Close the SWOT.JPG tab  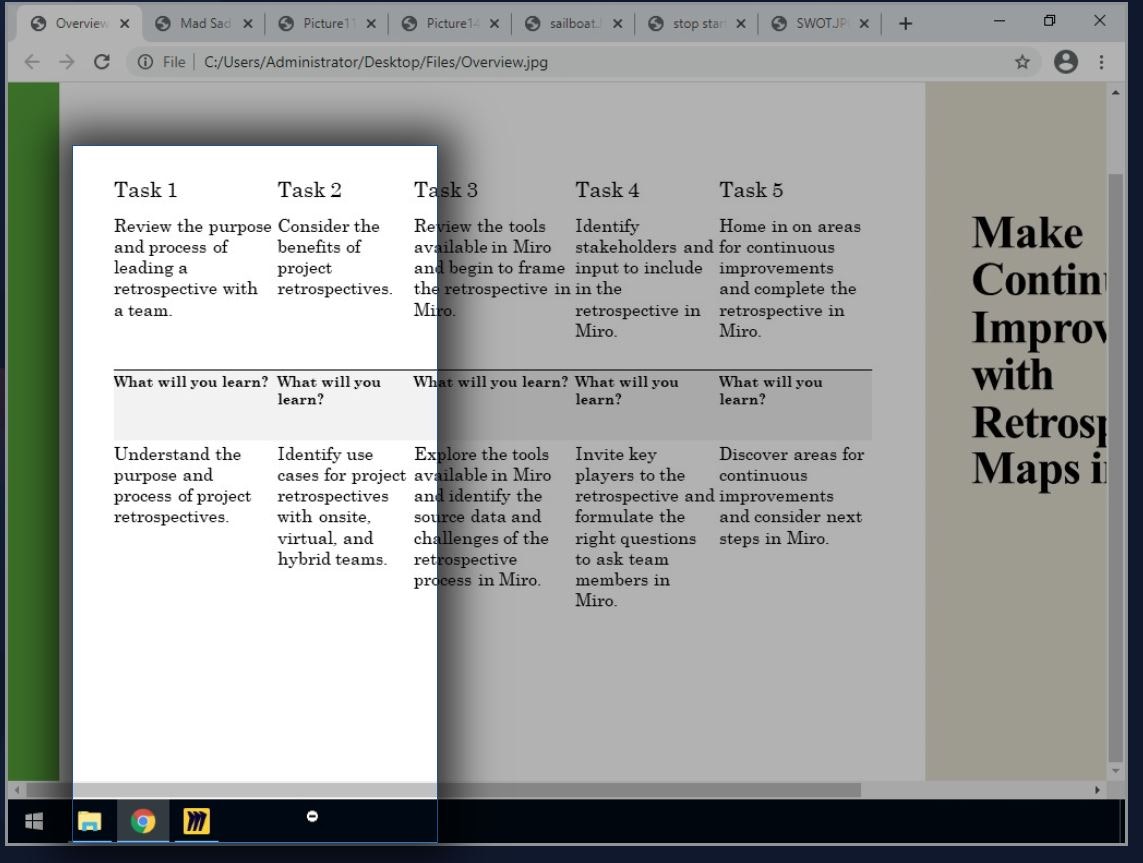(x=864, y=23)
